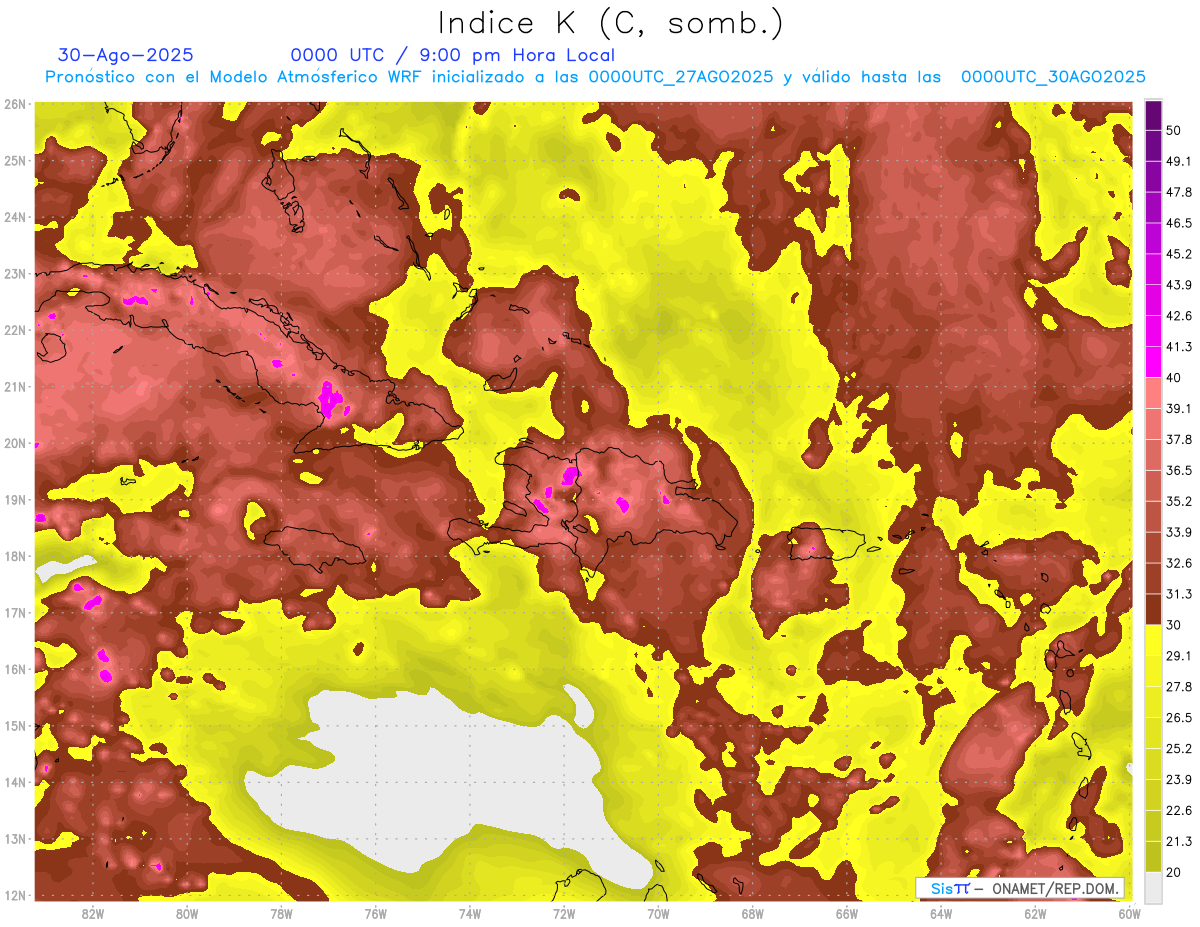Click the '43.9' legend value
Viewport: 1200px width, 927px height.
(x=1178, y=284)
